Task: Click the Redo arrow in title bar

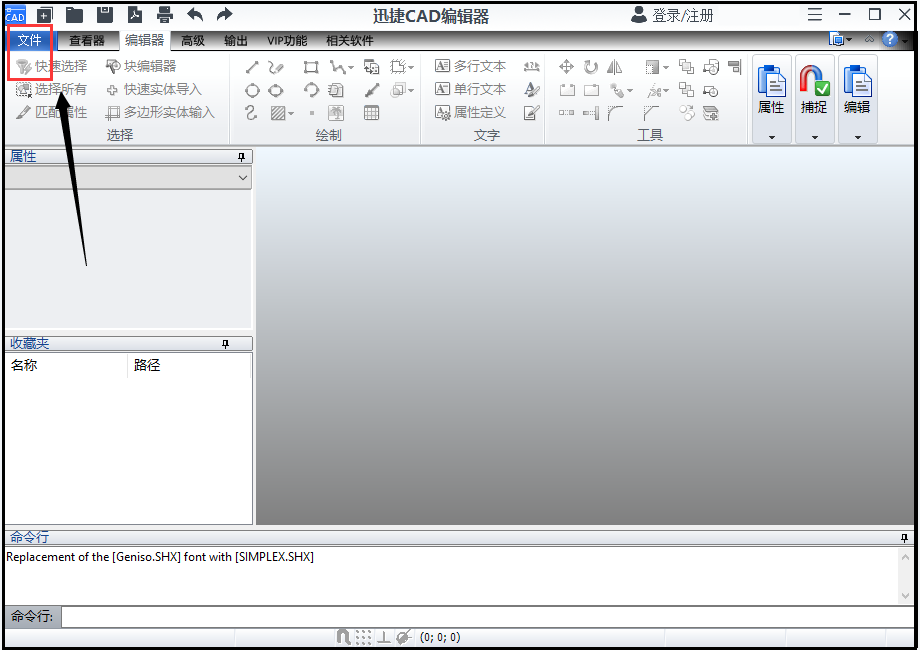Action: click(x=224, y=15)
